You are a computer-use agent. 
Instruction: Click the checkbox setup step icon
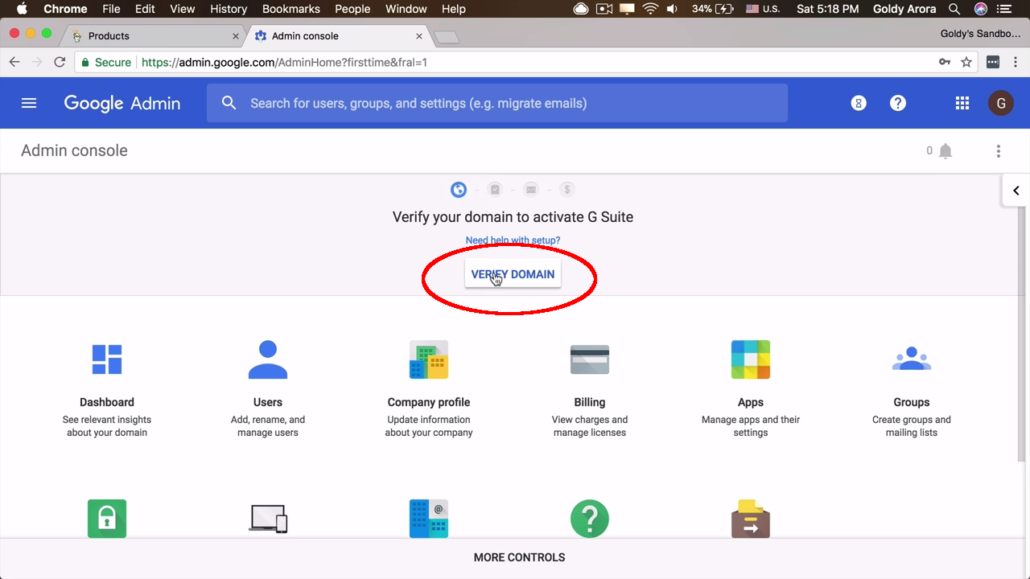495,190
